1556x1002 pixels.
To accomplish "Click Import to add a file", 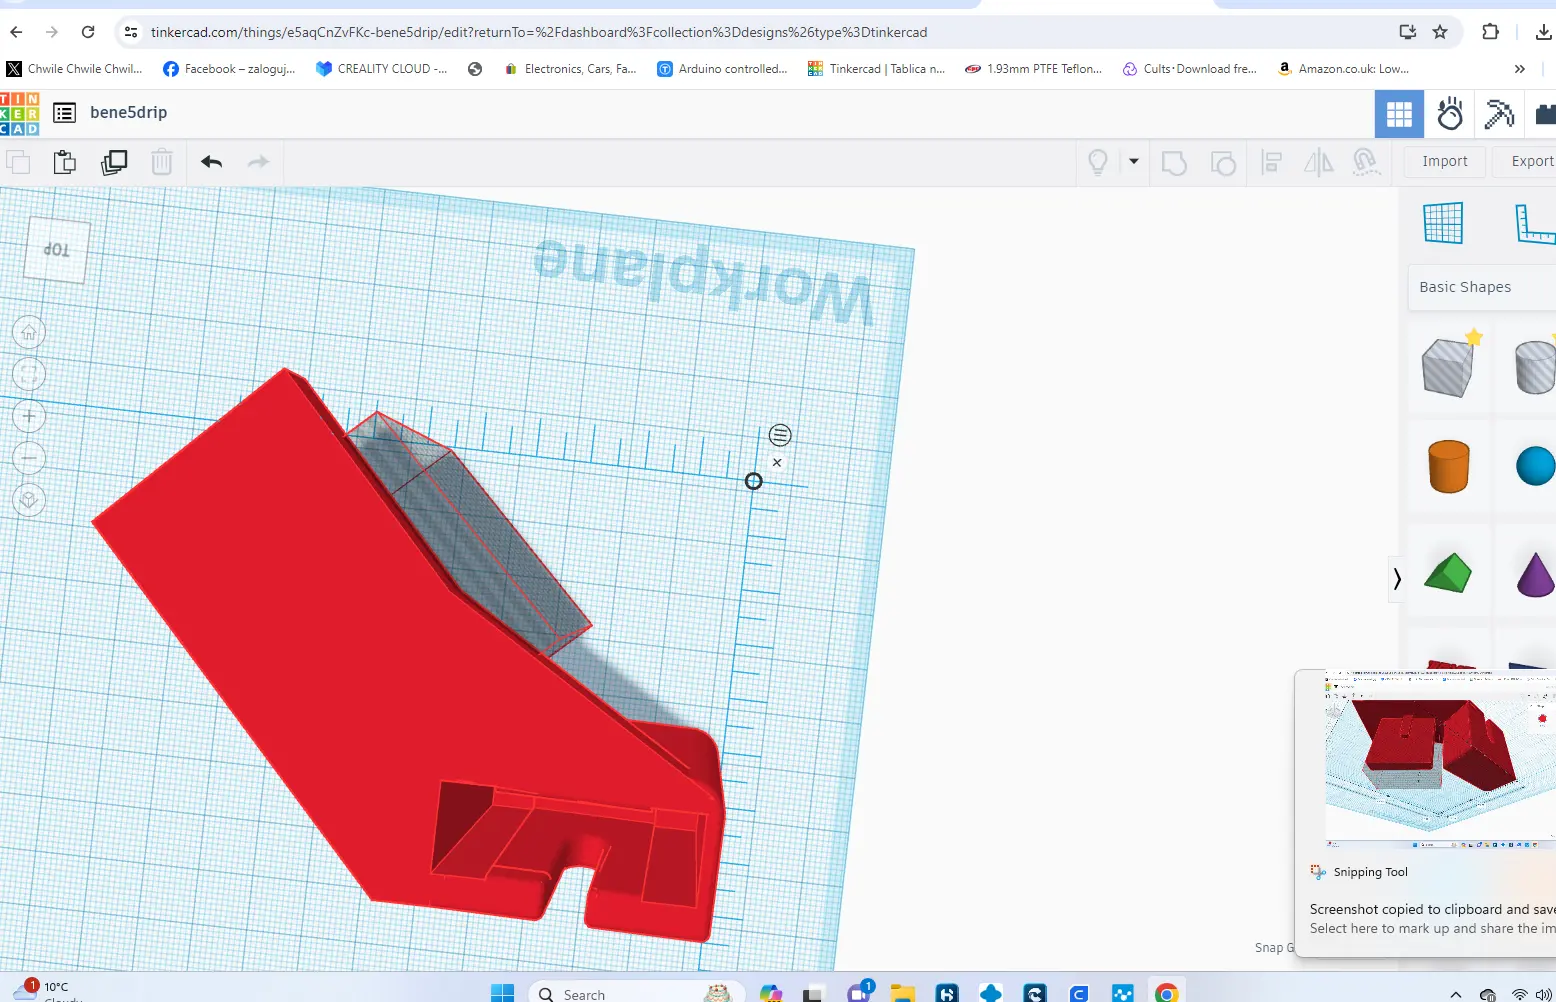I will [1444, 161].
